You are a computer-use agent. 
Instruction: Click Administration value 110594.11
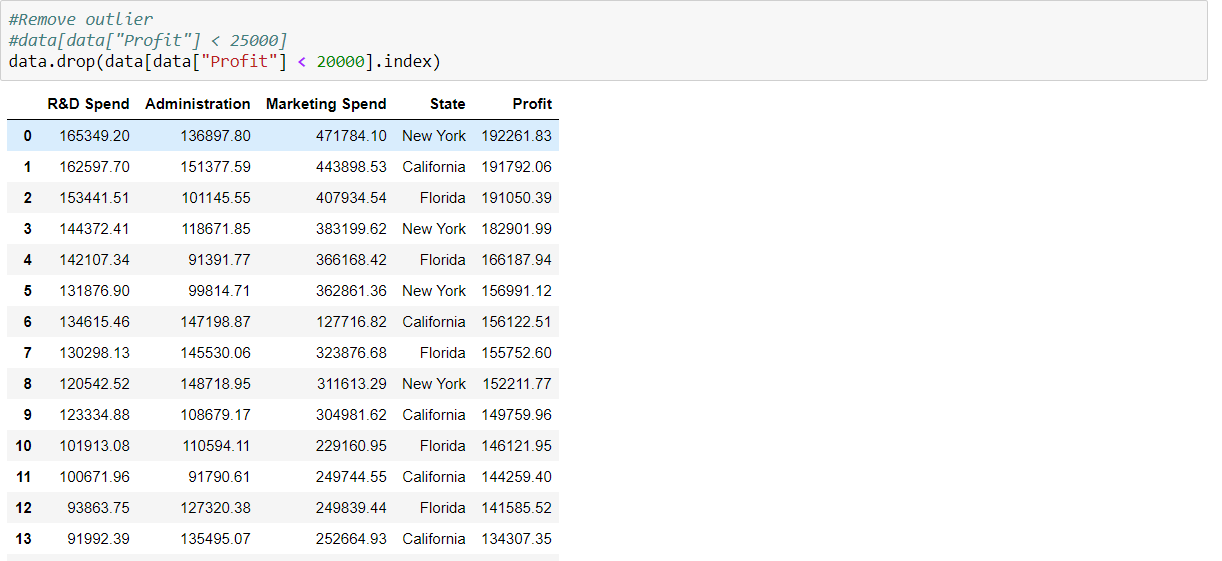(x=215, y=446)
